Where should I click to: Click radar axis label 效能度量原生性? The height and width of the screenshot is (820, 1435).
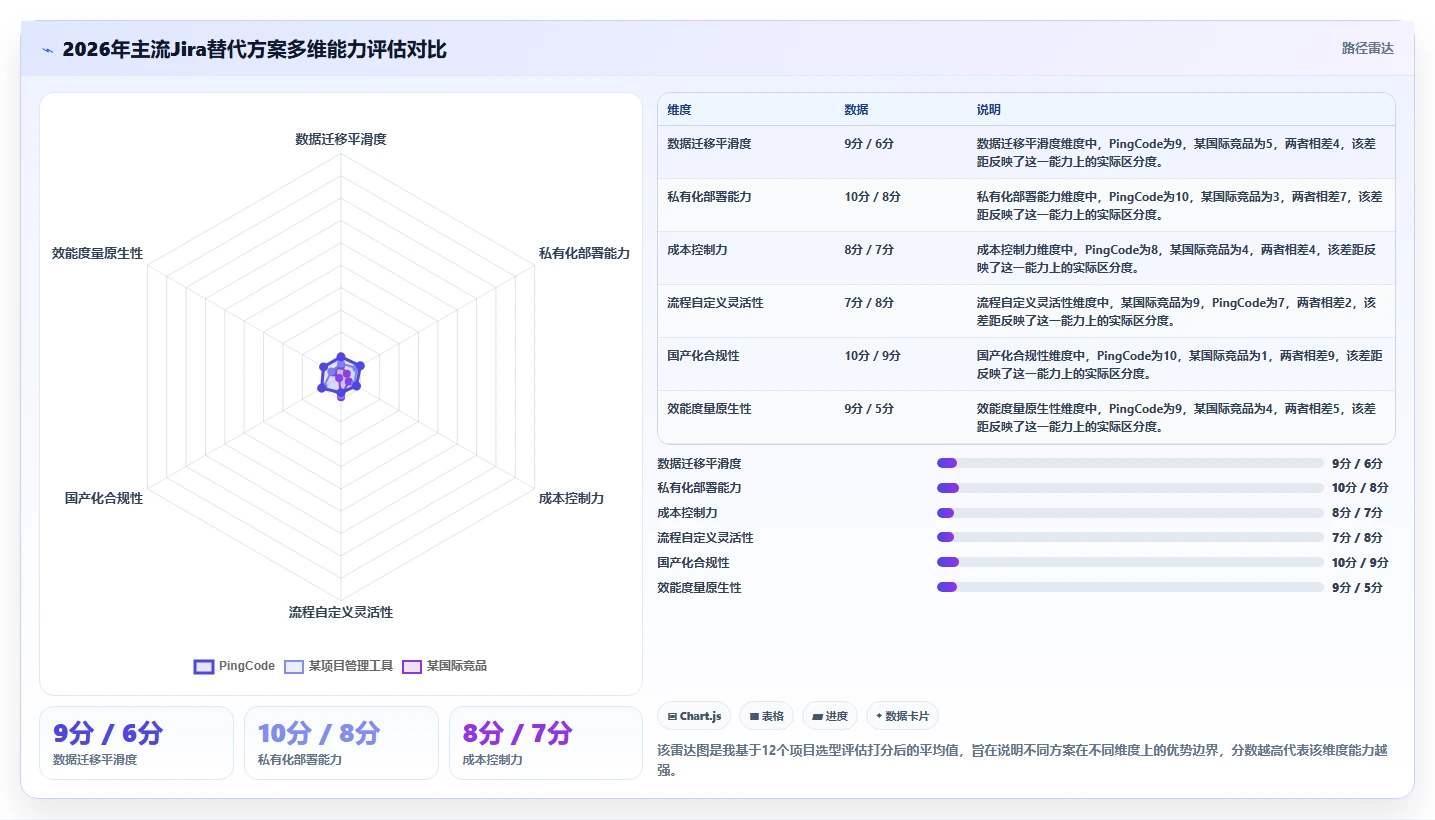[x=97, y=253]
